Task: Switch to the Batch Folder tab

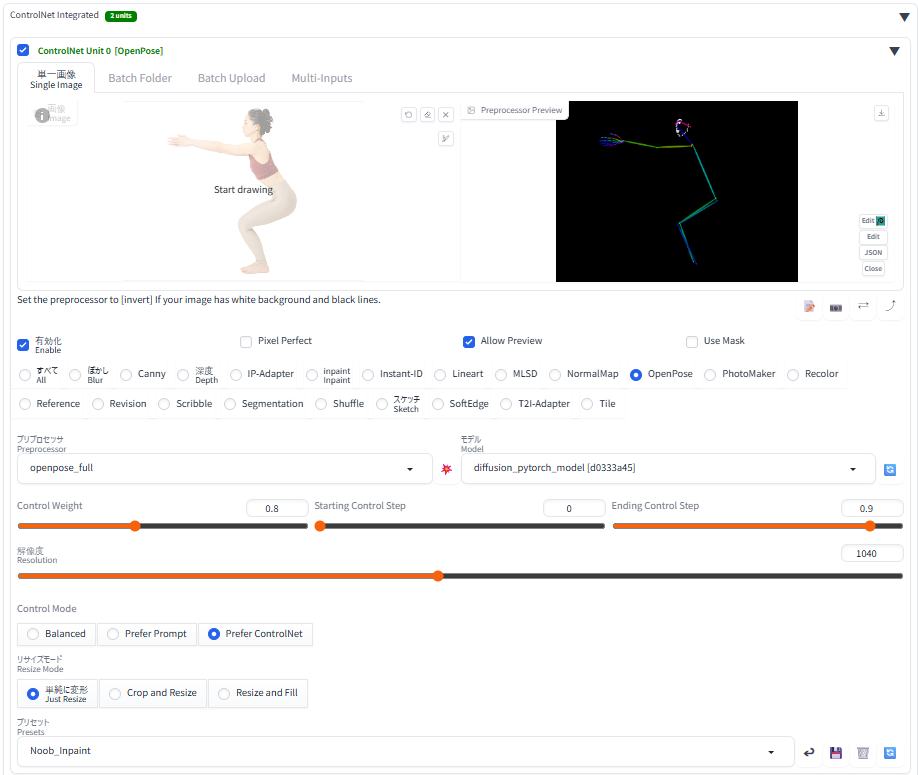Action: pos(140,78)
